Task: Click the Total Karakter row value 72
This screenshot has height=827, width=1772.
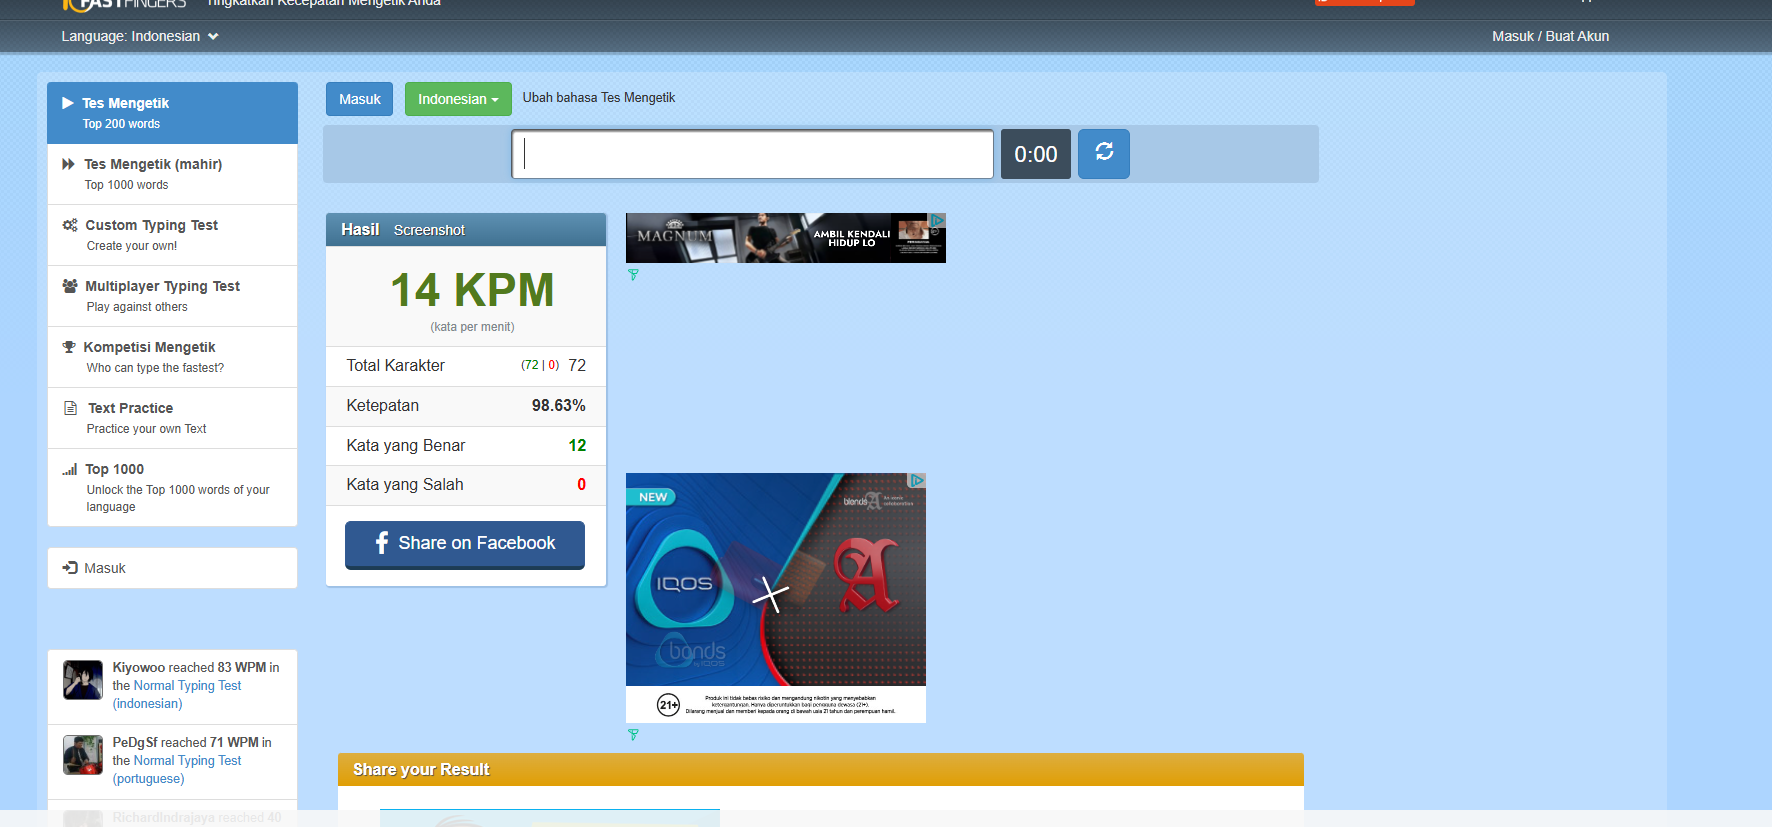Action: [x=577, y=366]
